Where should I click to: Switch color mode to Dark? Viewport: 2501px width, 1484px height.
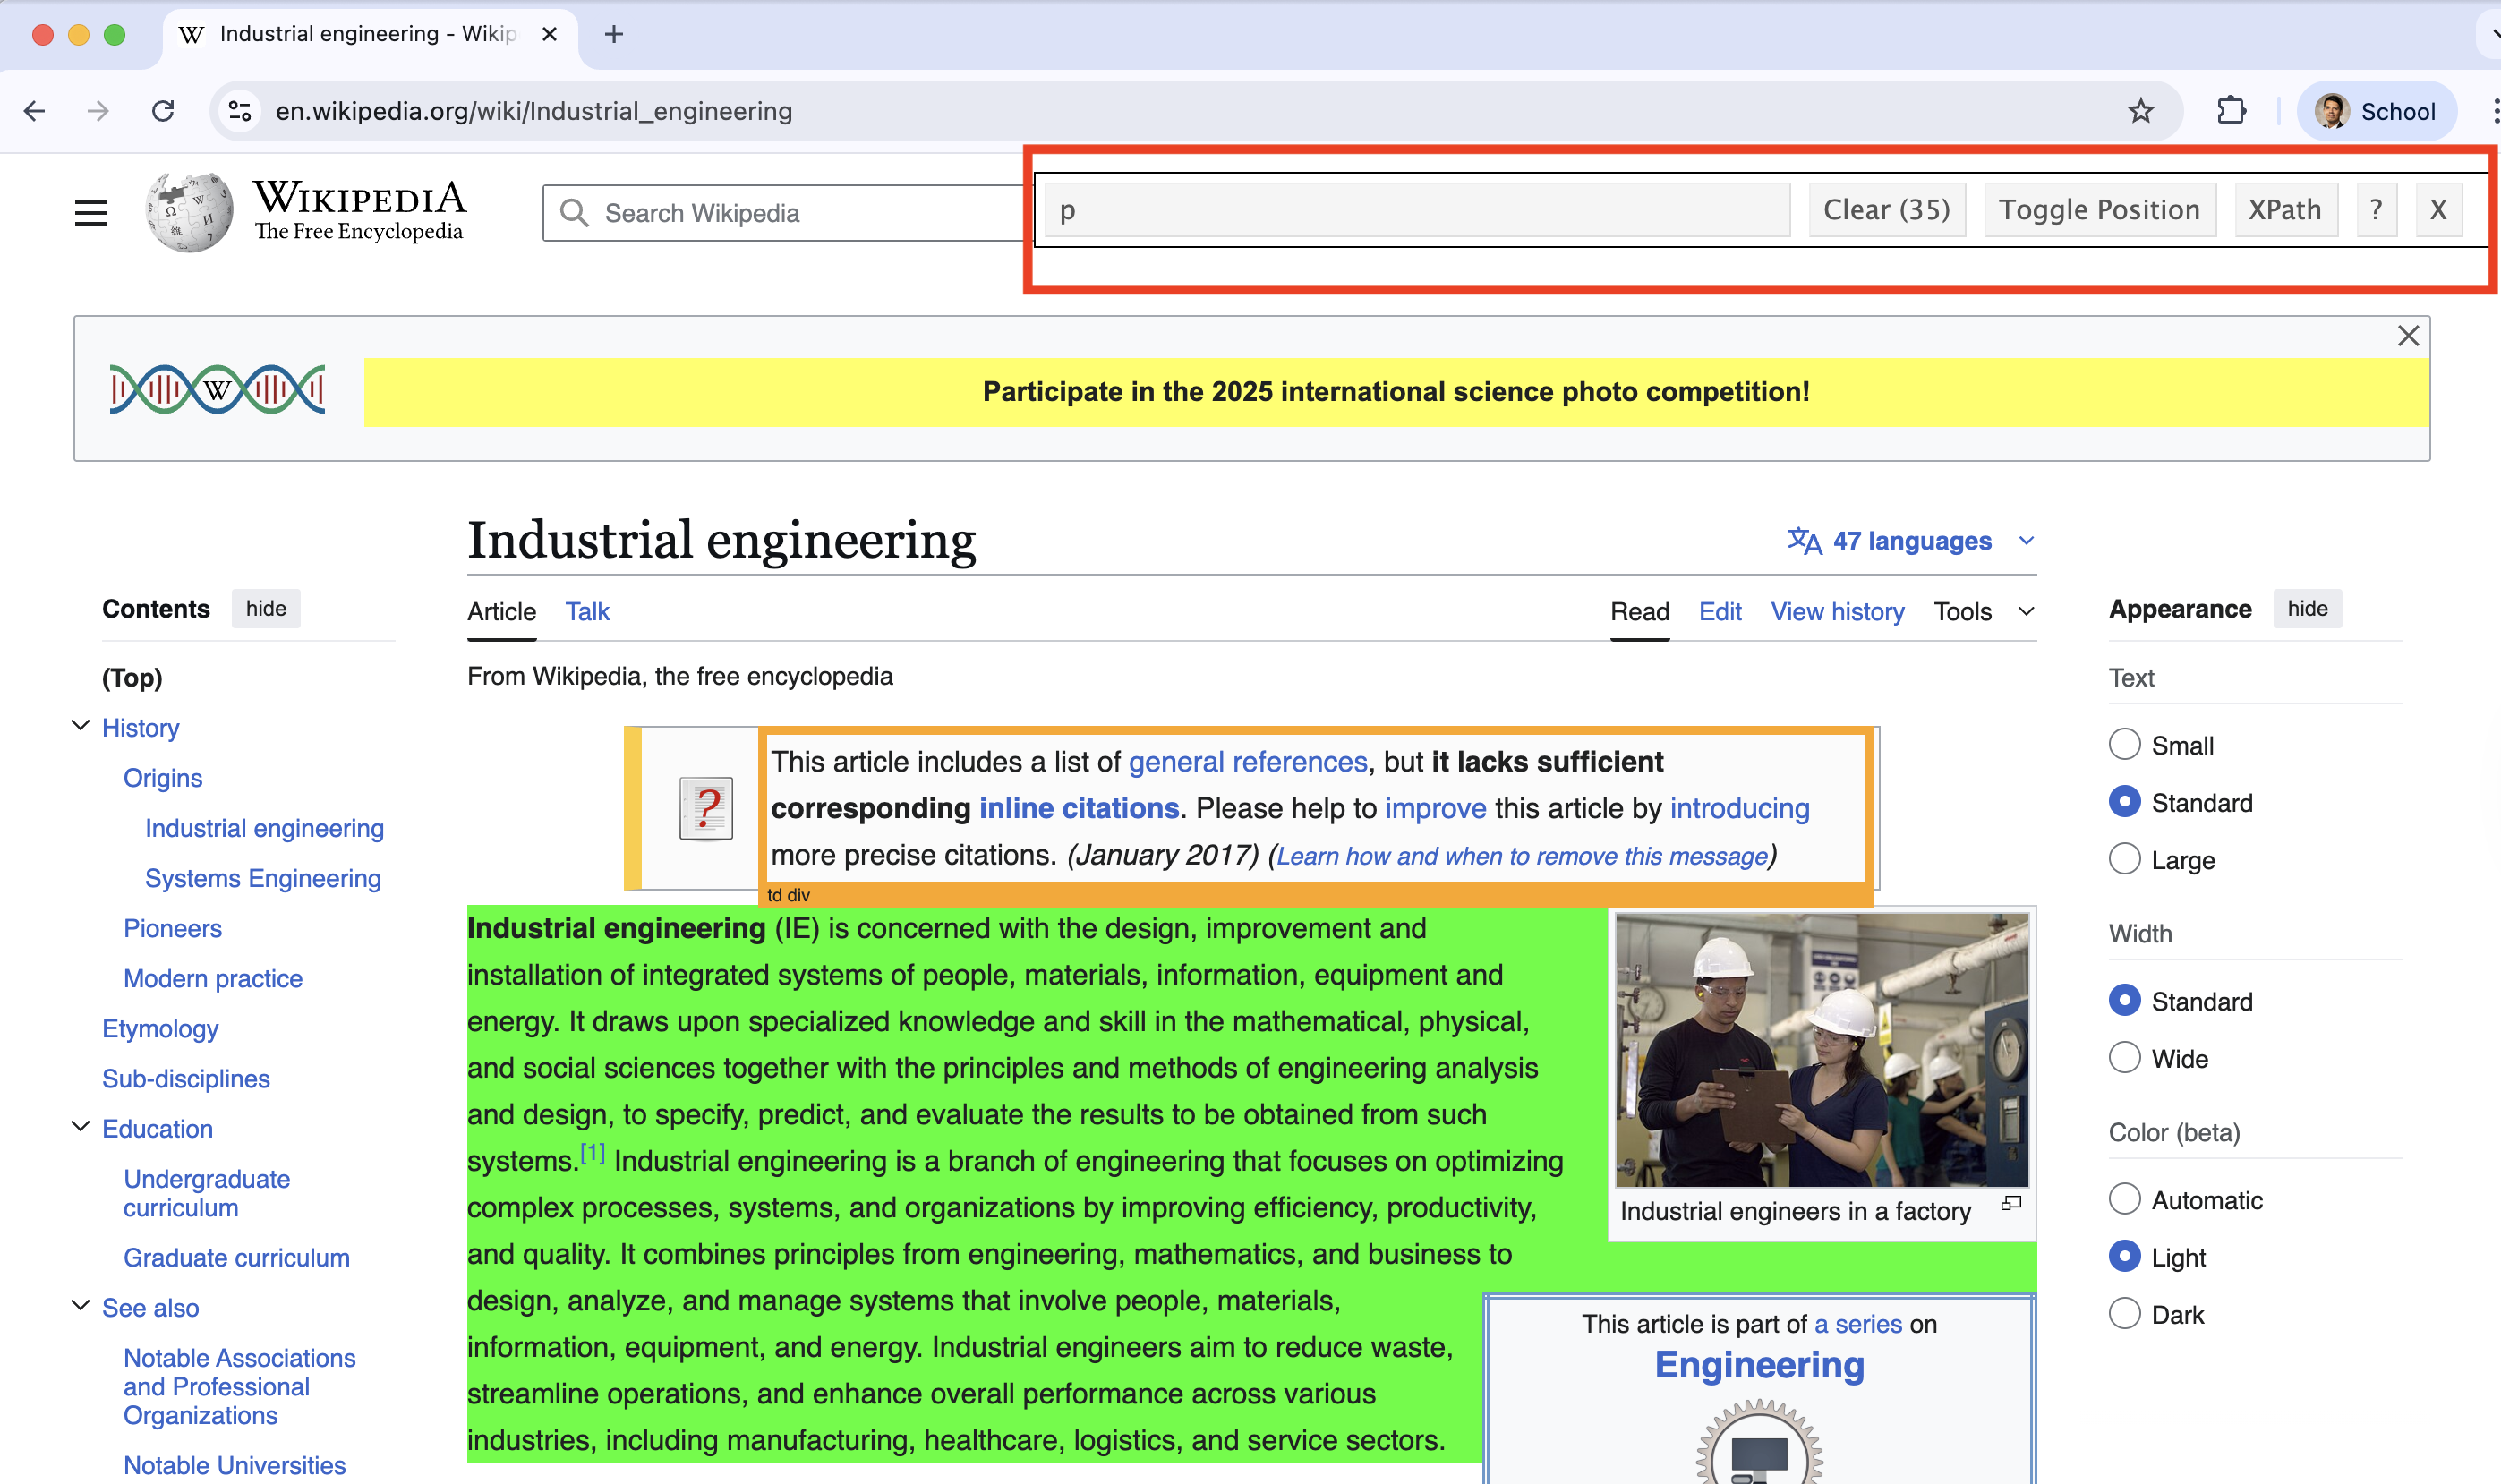point(2124,1314)
